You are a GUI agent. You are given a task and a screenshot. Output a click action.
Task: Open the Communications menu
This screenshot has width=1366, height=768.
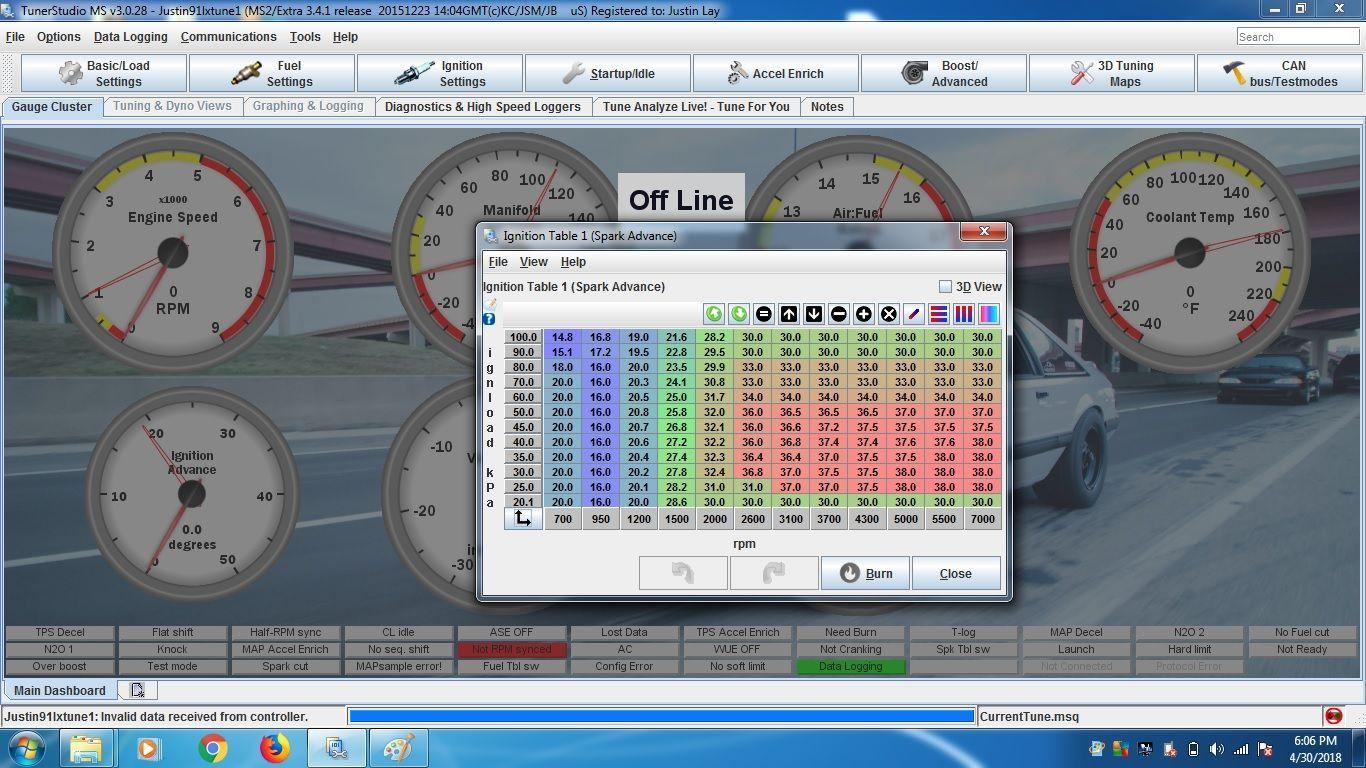click(228, 36)
